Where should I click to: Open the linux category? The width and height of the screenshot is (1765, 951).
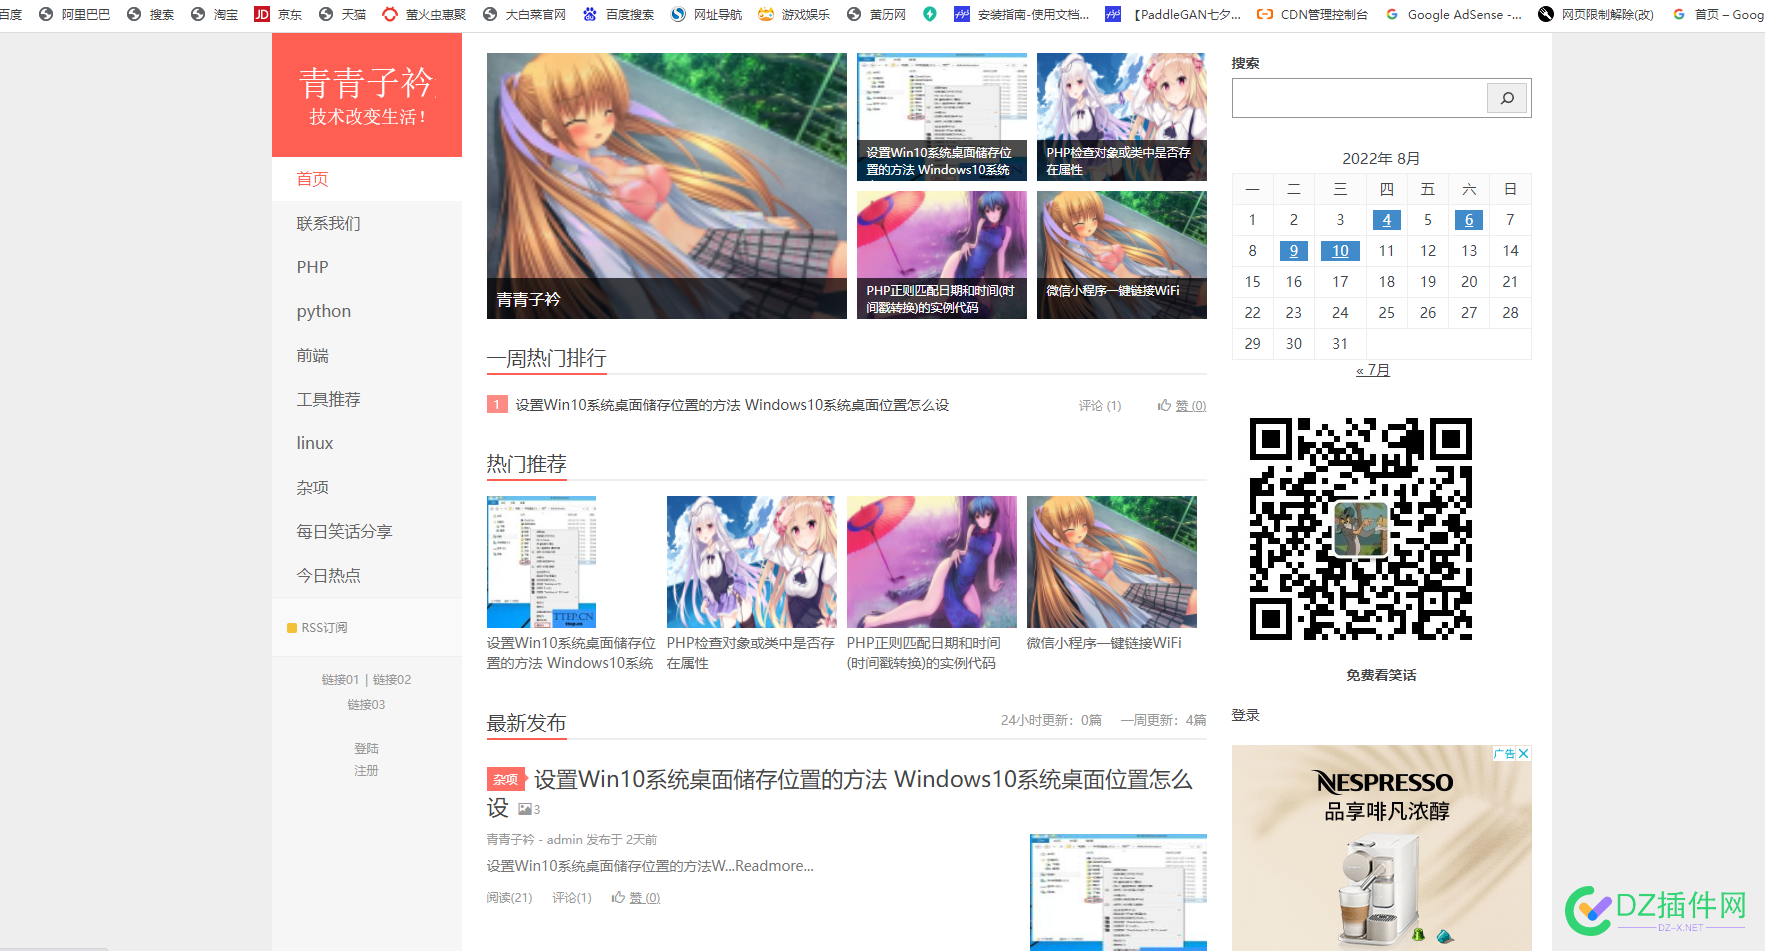[367, 443]
